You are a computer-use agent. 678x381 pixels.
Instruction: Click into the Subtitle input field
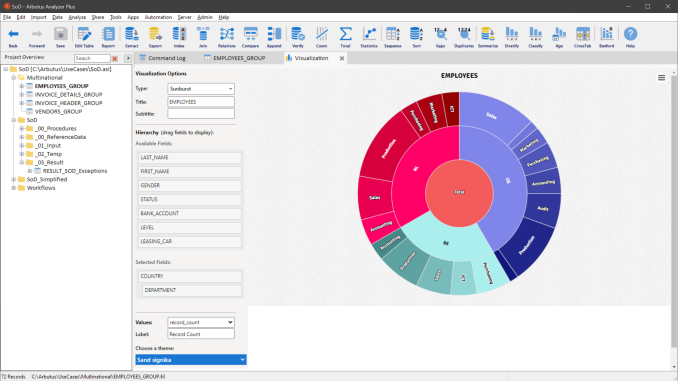click(201, 114)
